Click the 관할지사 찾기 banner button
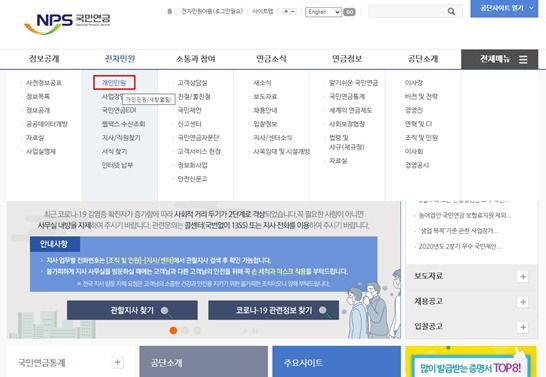 coord(132,310)
